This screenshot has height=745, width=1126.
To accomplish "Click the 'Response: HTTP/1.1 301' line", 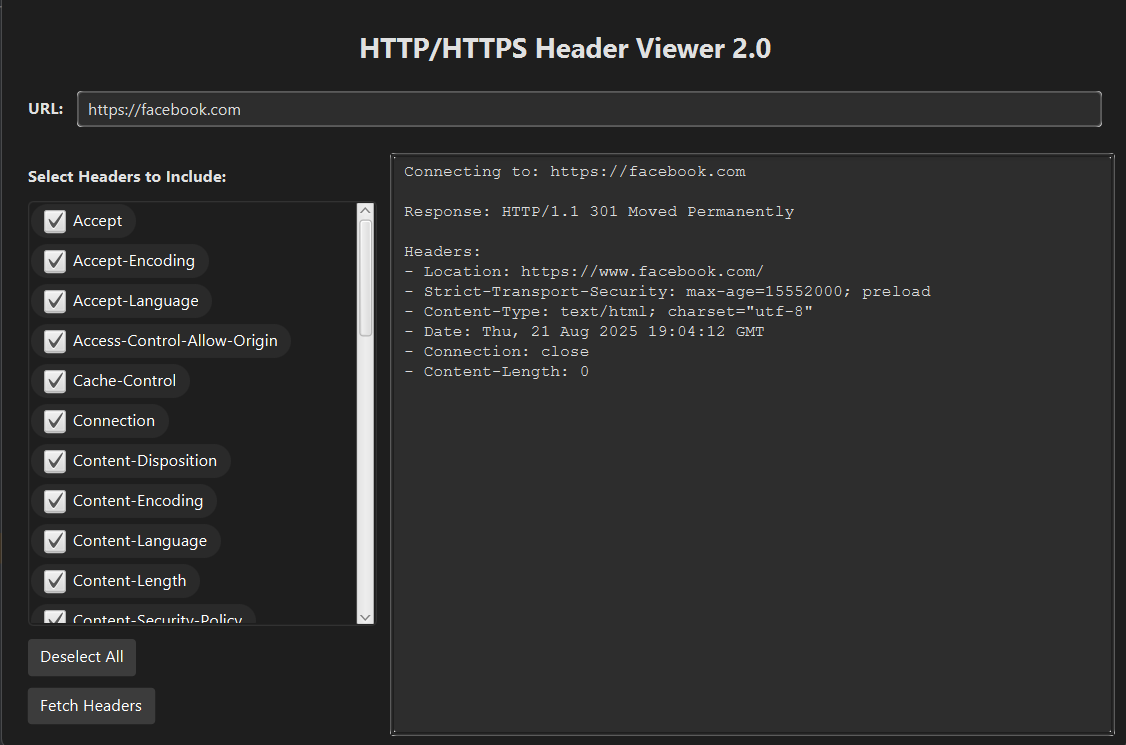I will 599,212.
